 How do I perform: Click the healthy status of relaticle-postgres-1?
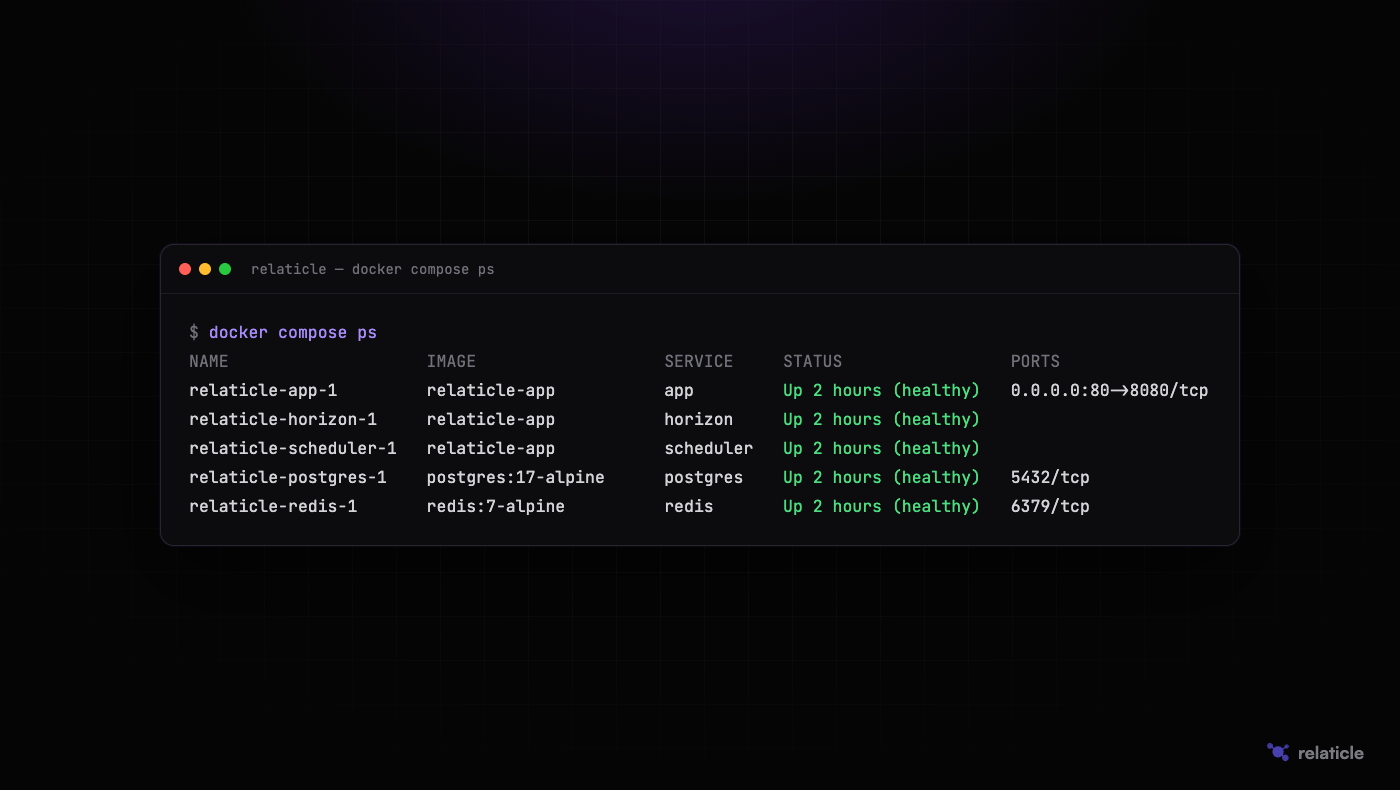click(x=882, y=477)
